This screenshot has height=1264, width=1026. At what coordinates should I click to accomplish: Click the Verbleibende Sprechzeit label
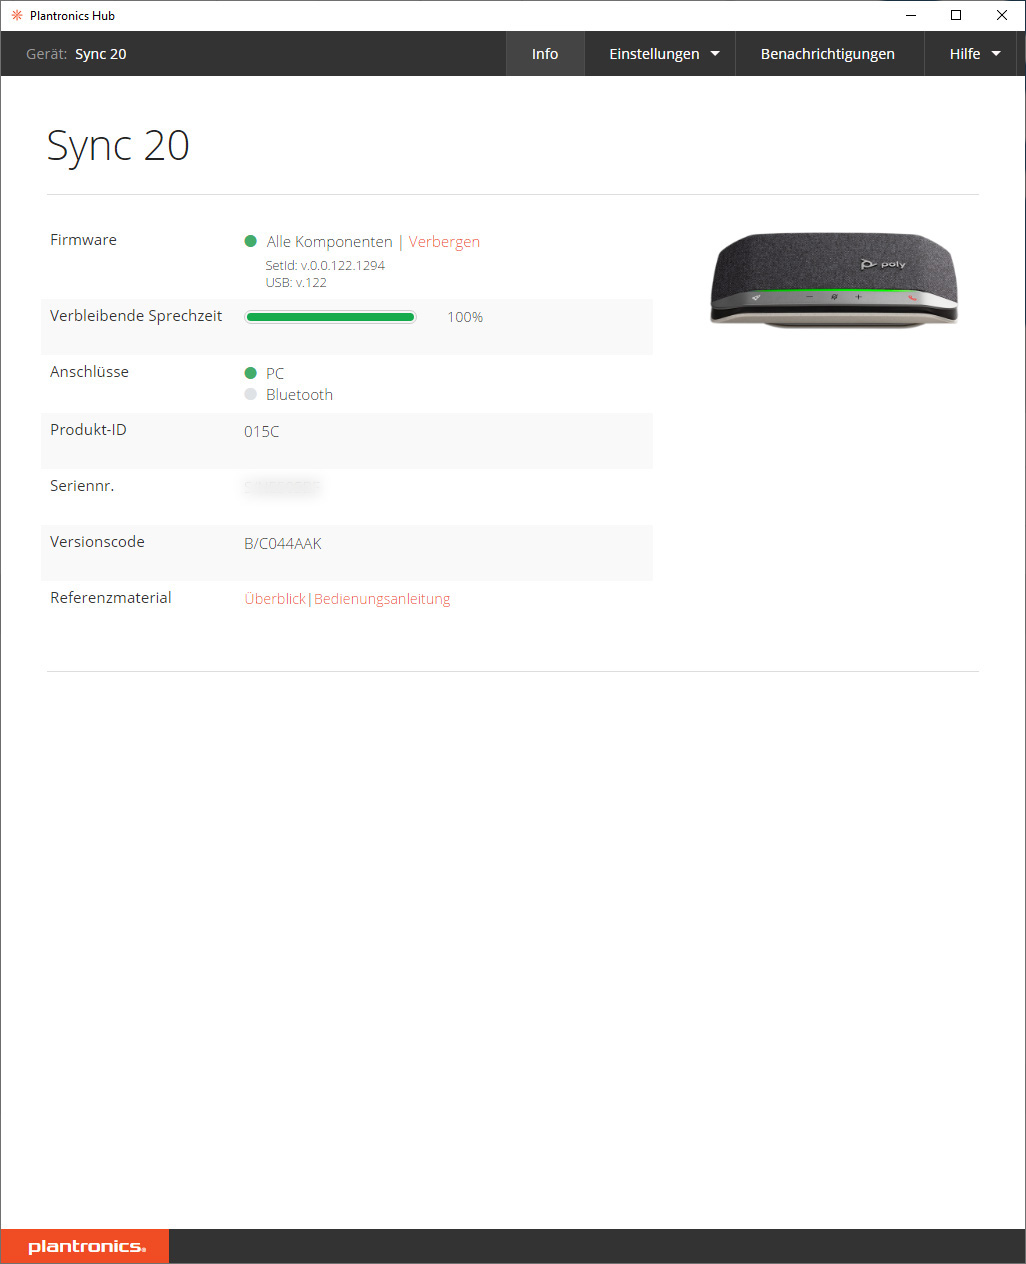click(136, 316)
